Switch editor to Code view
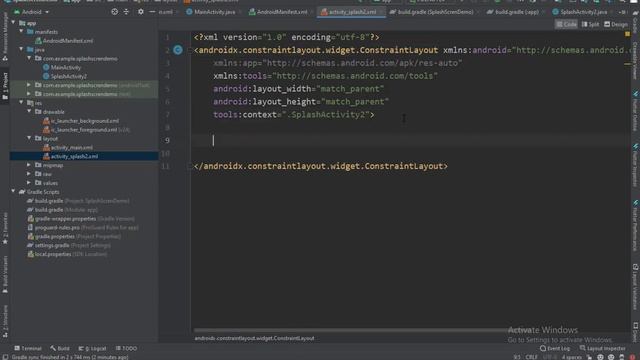640x360 pixels. [566, 24]
